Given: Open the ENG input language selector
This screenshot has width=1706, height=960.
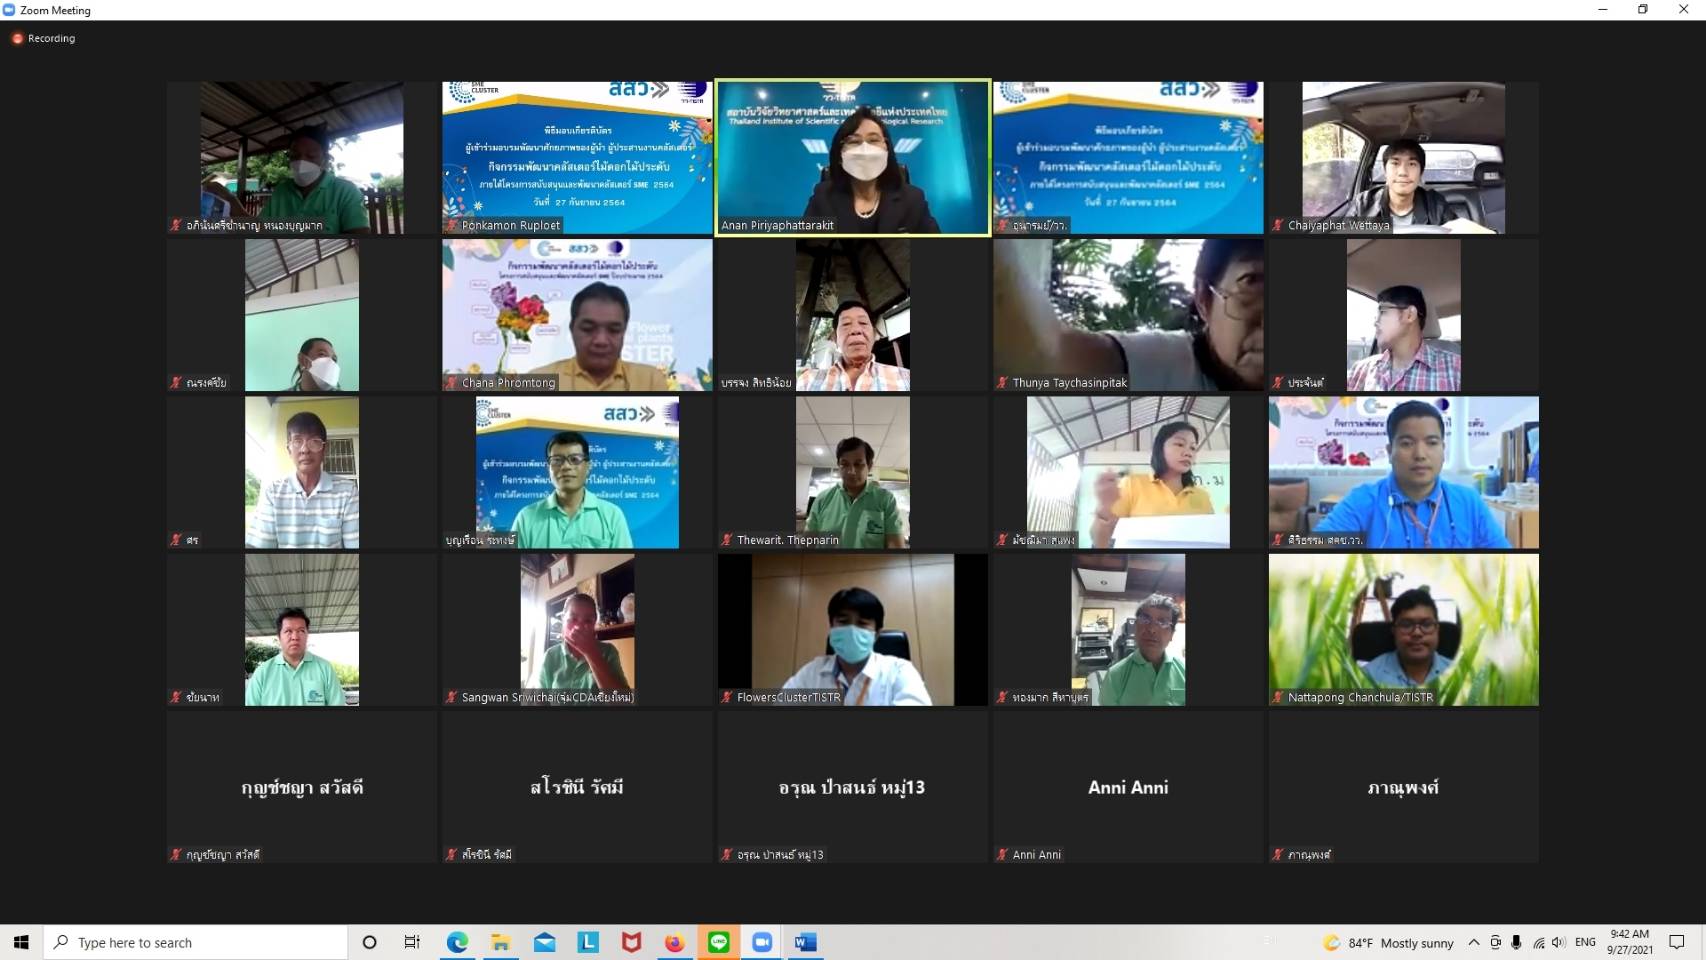Looking at the screenshot, I should point(1585,942).
